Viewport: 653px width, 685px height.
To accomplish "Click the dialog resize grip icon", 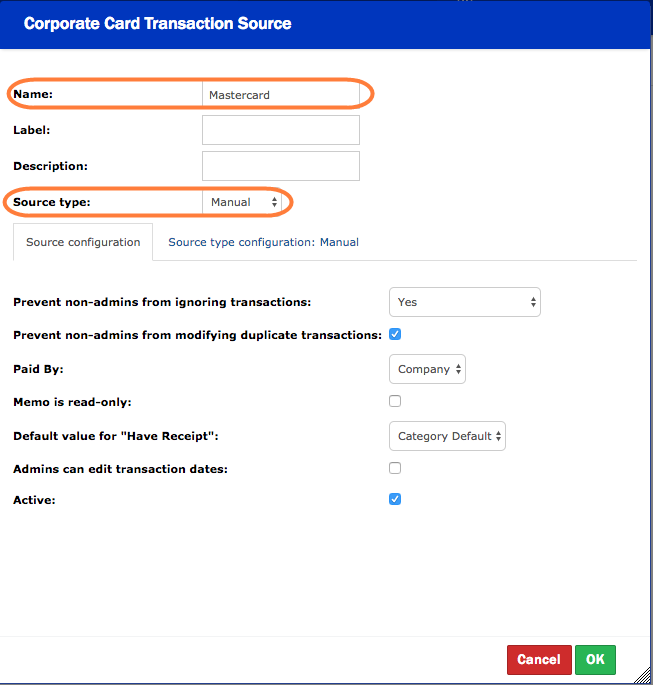I will [x=643, y=675].
